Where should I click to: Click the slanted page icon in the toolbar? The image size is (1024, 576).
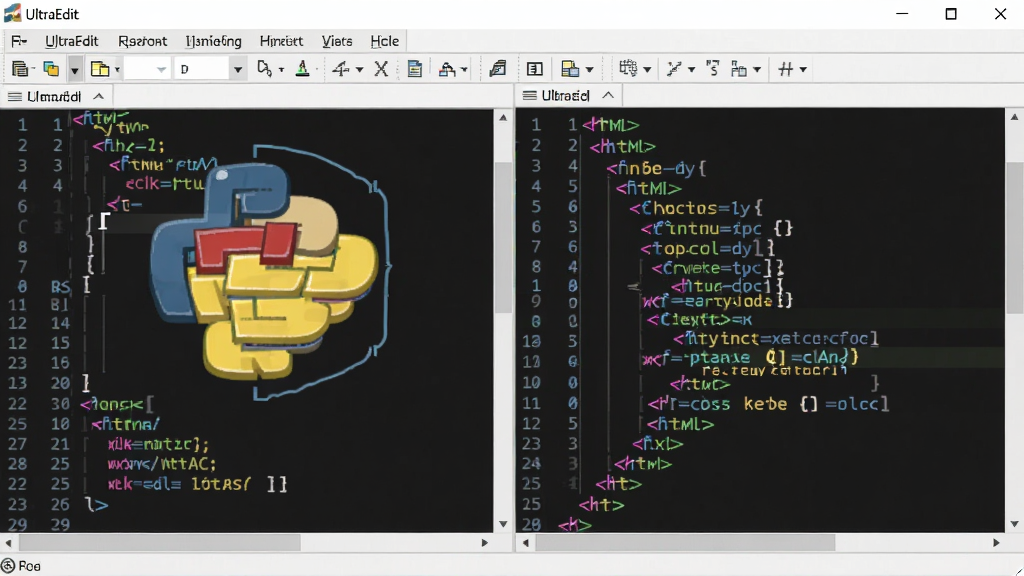point(498,69)
